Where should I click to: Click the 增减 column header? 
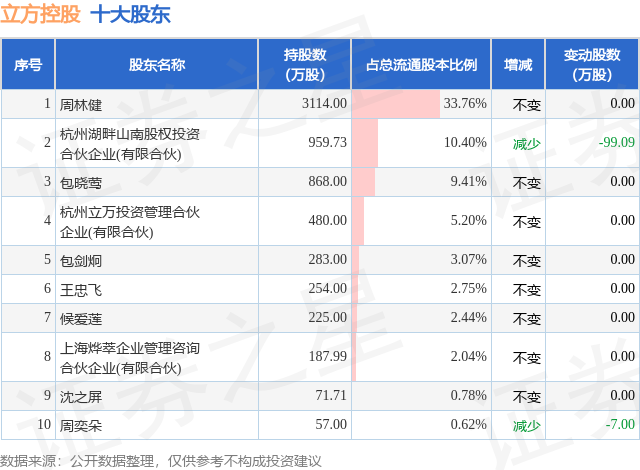(518, 64)
